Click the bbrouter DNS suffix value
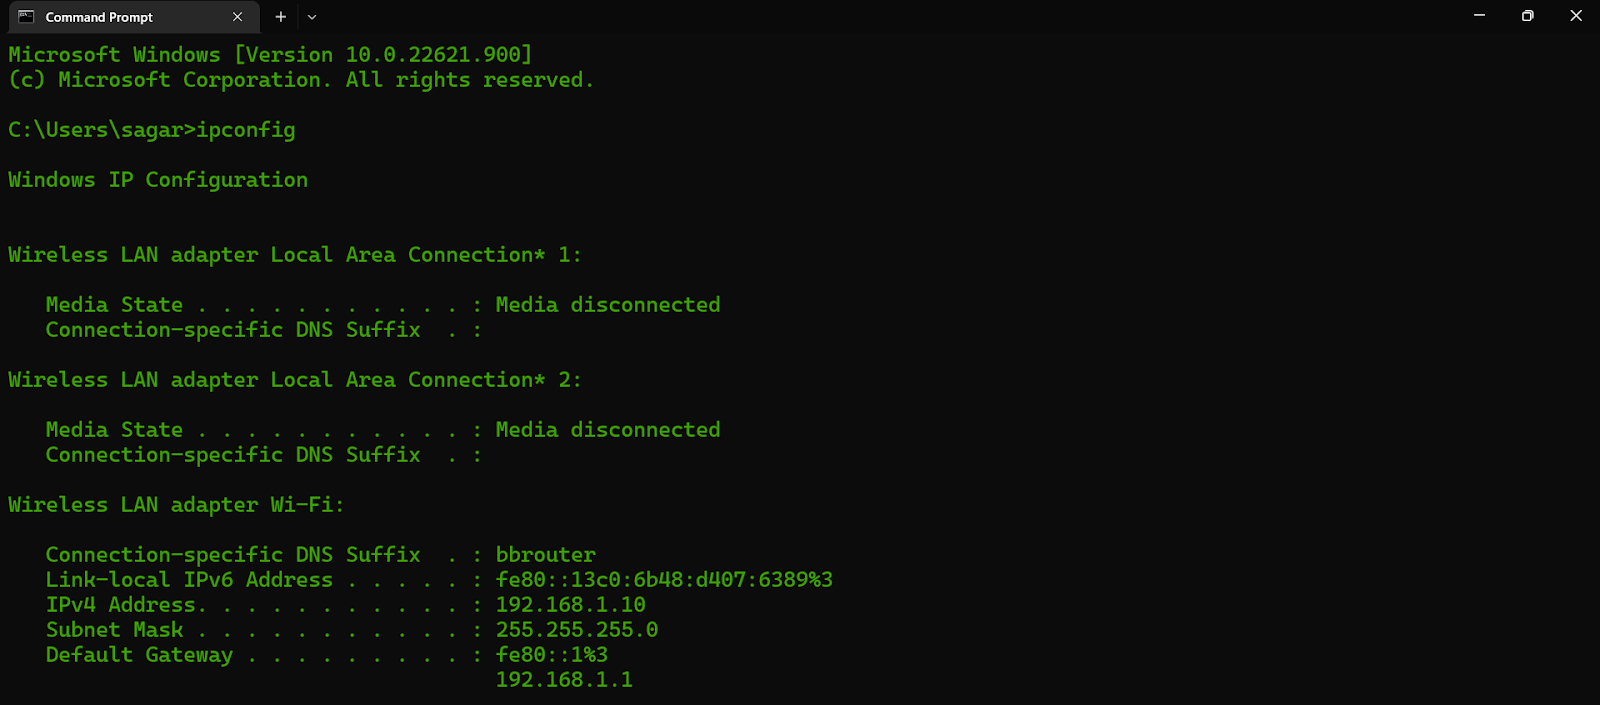1600x705 pixels. coord(546,555)
